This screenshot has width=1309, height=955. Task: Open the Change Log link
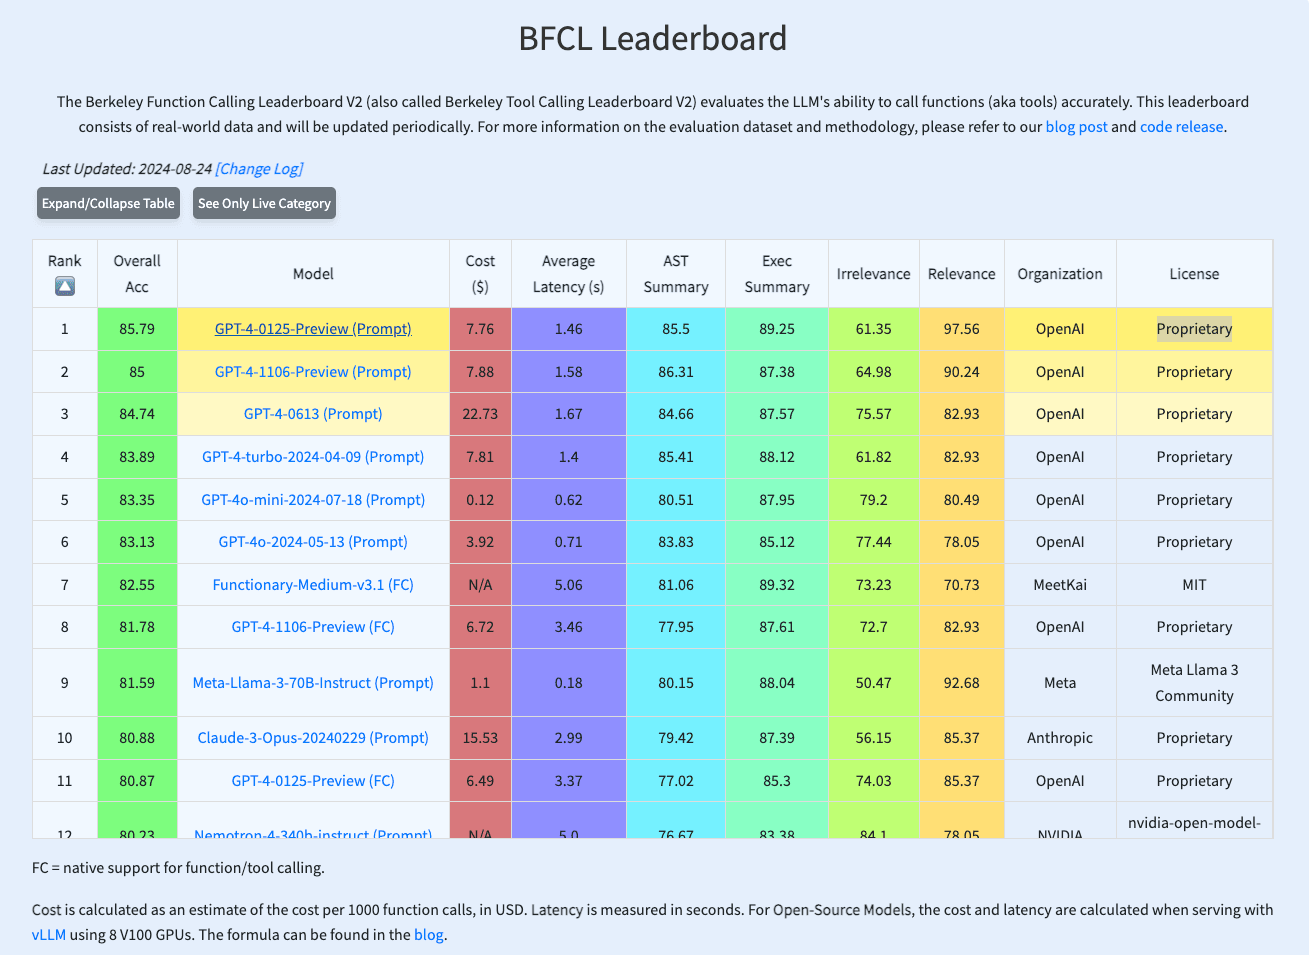click(x=259, y=168)
